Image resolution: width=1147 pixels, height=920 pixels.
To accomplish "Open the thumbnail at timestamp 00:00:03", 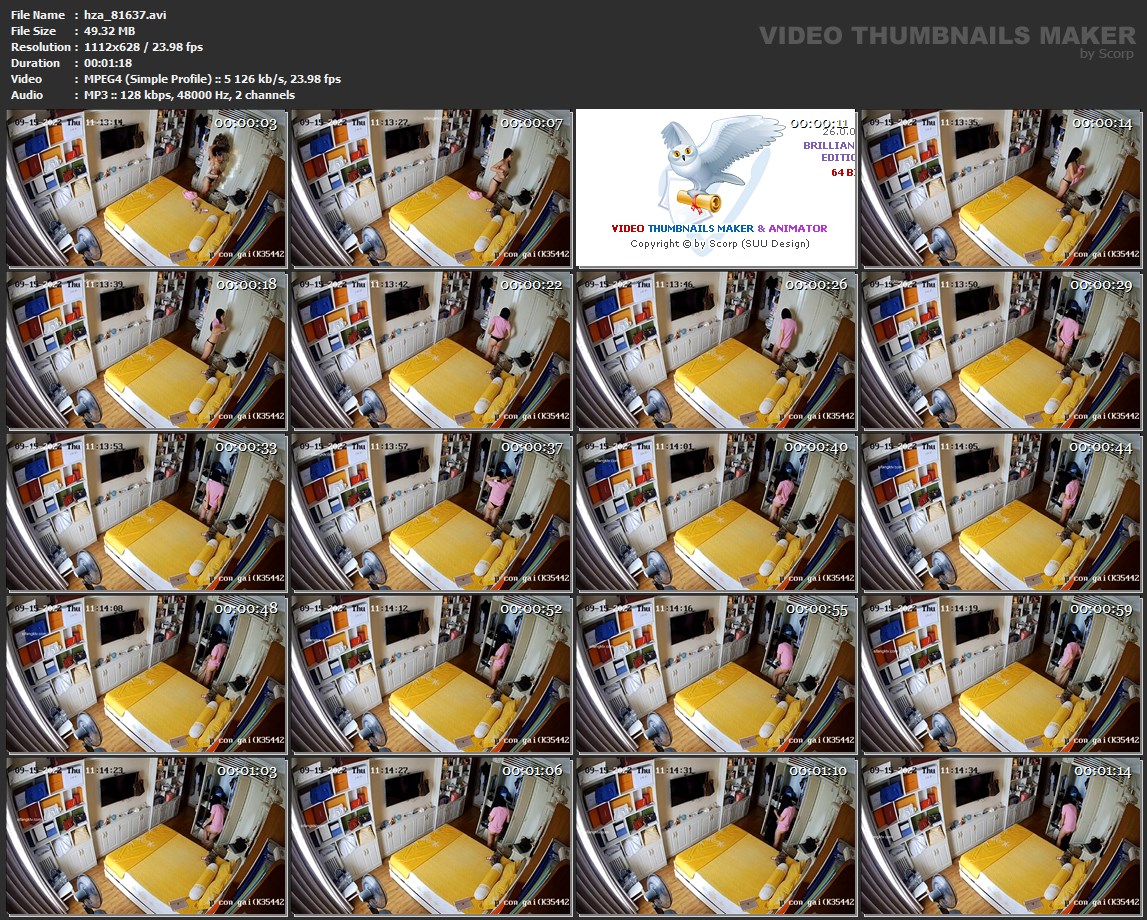I will (146, 188).
